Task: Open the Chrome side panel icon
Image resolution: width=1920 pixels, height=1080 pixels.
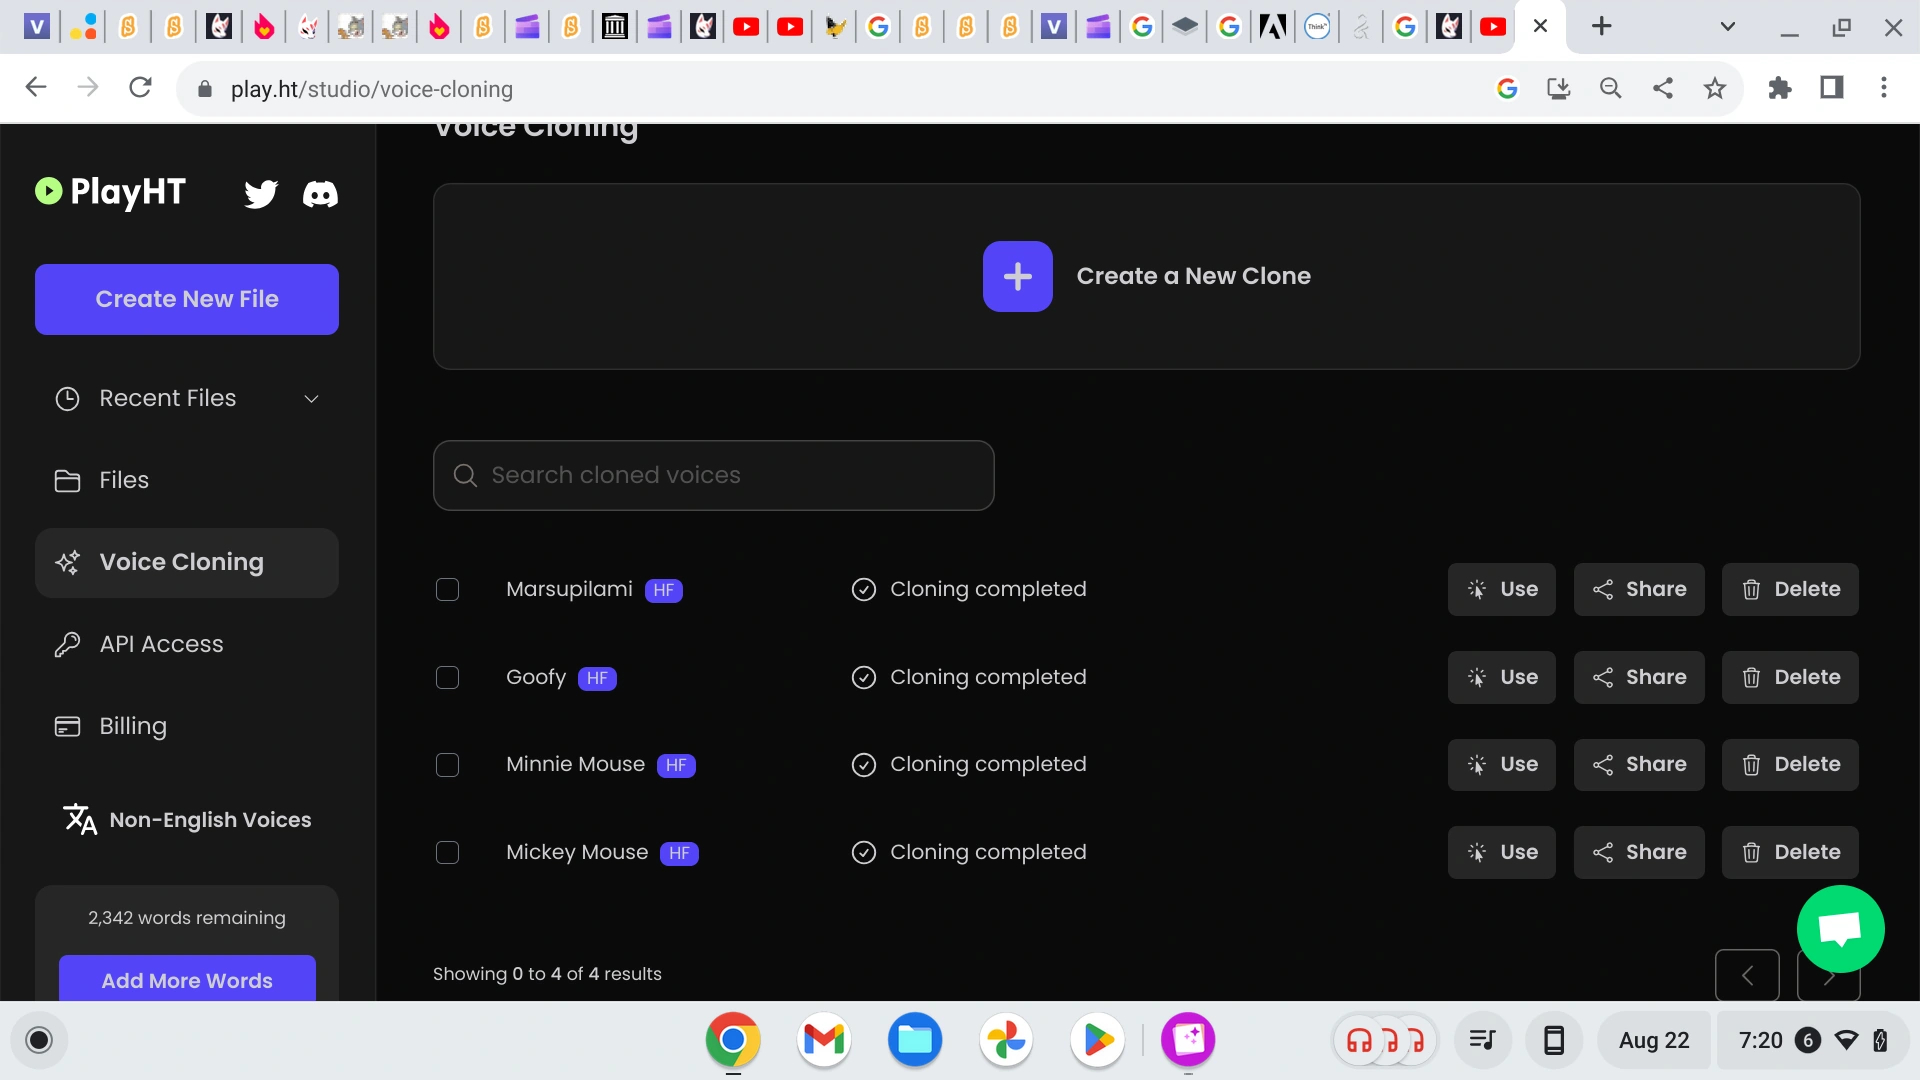Action: (x=1832, y=88)
